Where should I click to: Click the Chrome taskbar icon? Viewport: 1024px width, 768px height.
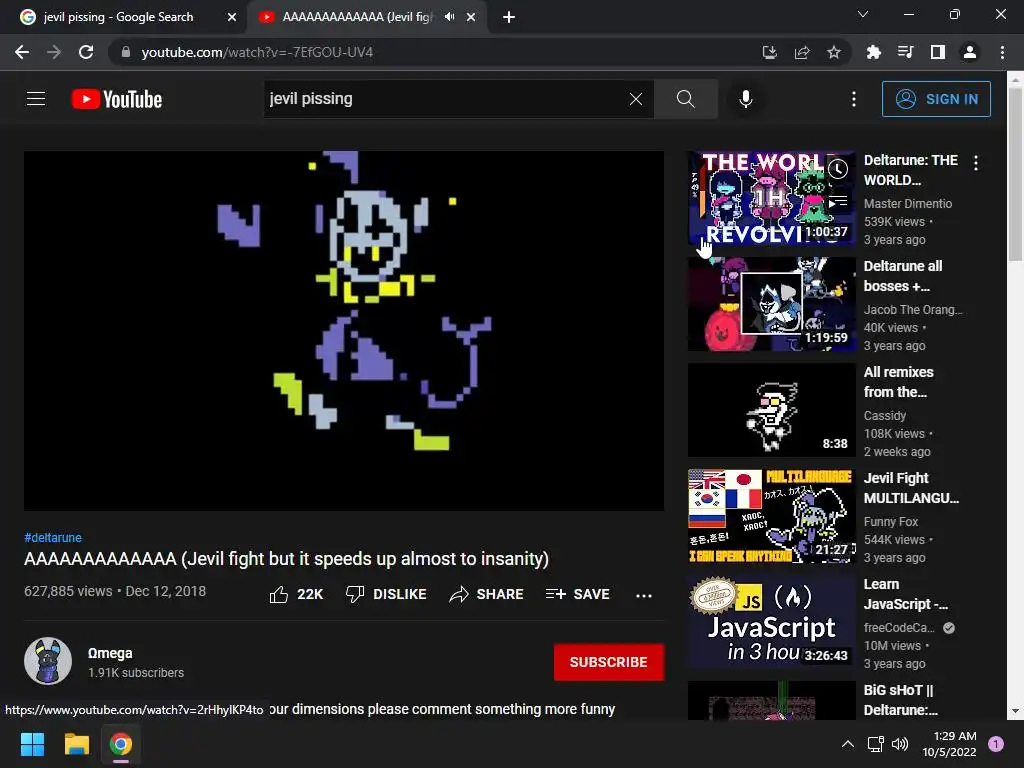(121, 744)
